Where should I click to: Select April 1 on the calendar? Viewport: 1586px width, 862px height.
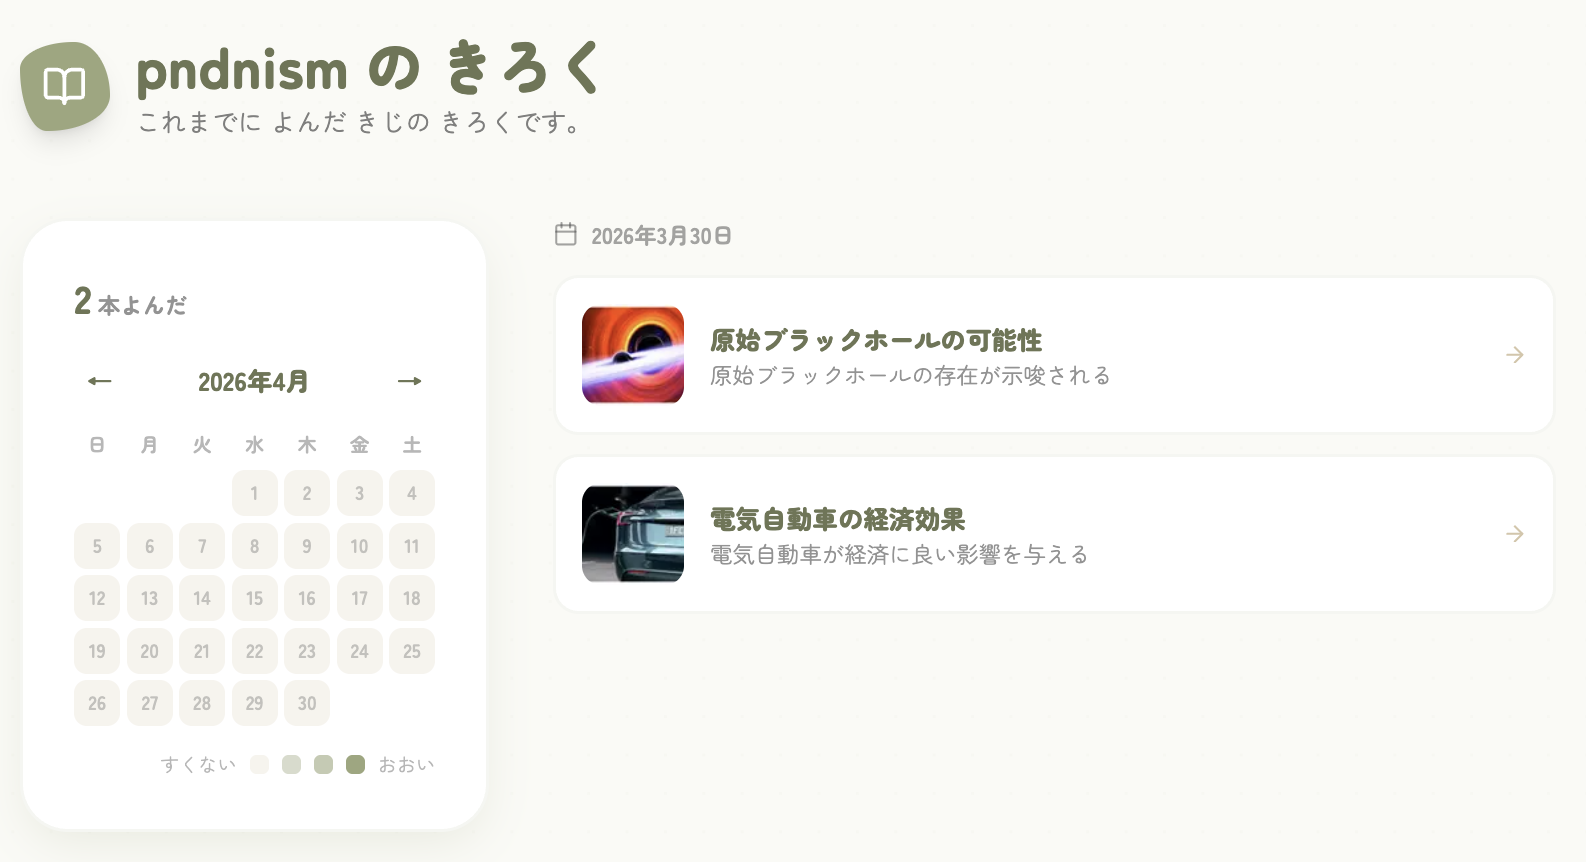point(255,493)
